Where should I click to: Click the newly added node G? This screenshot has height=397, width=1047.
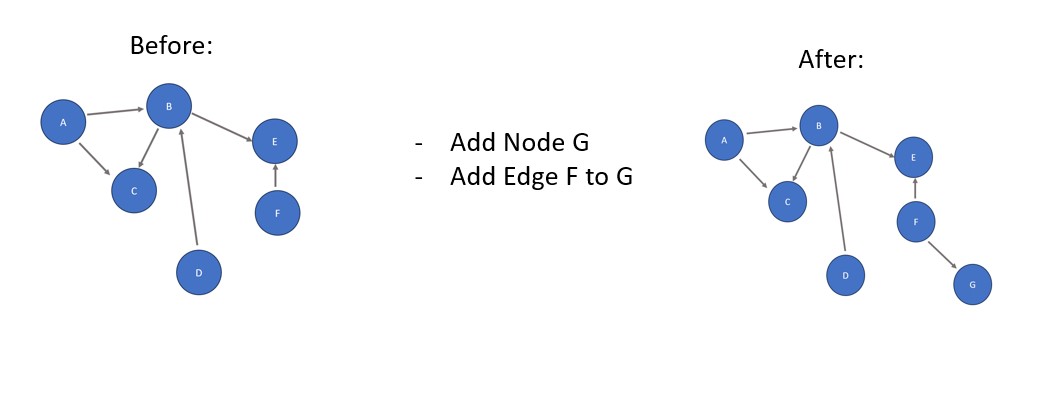pos(973,285)
